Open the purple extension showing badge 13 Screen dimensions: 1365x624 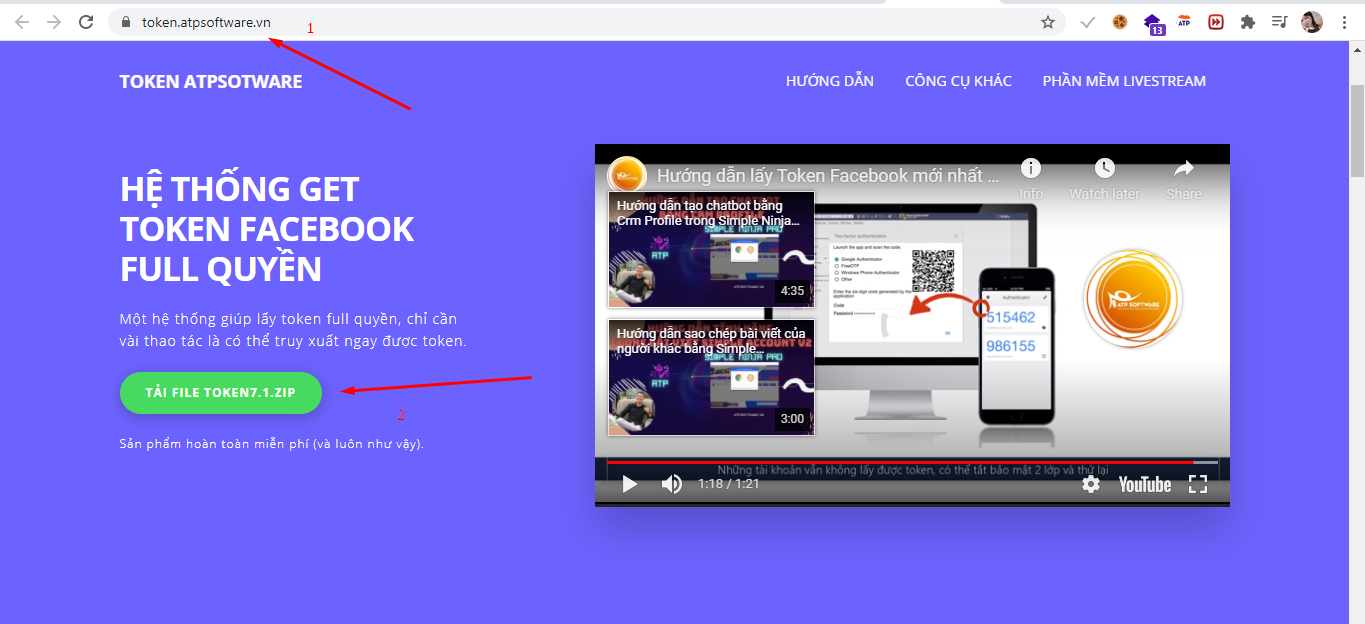tap(1153, 21)
